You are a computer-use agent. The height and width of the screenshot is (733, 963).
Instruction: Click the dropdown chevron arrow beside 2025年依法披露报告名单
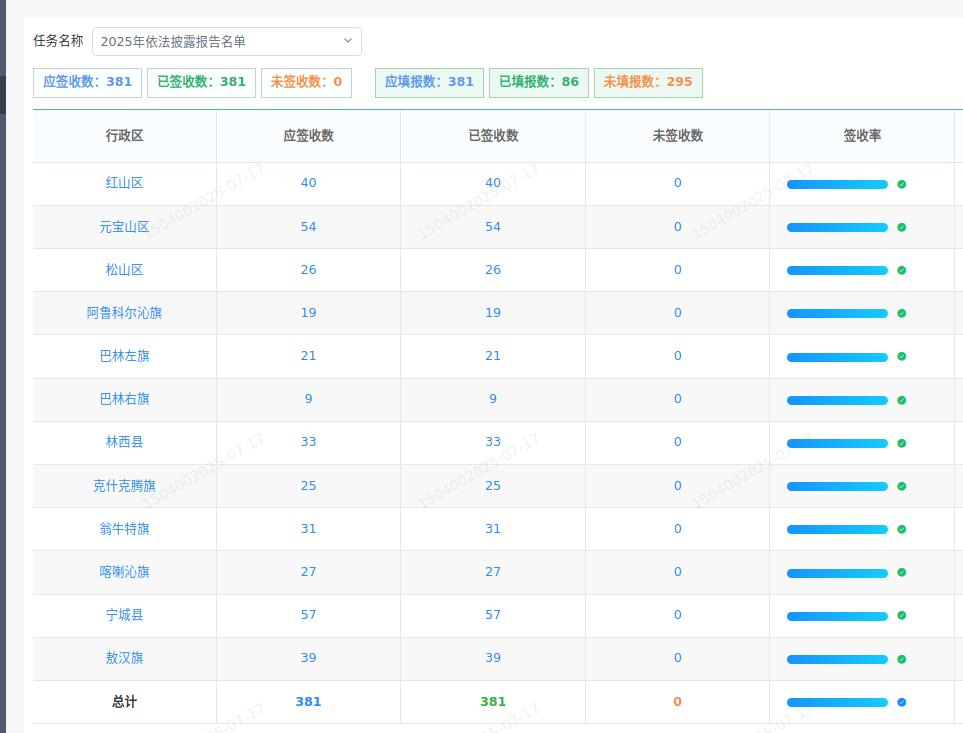pyautogui.click(x=348, y=41)
